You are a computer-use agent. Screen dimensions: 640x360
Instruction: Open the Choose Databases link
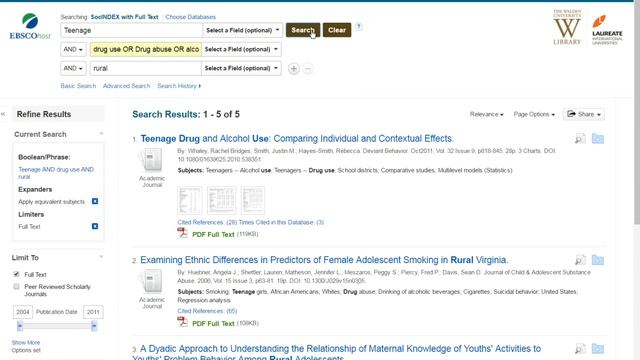coord(190,17)
